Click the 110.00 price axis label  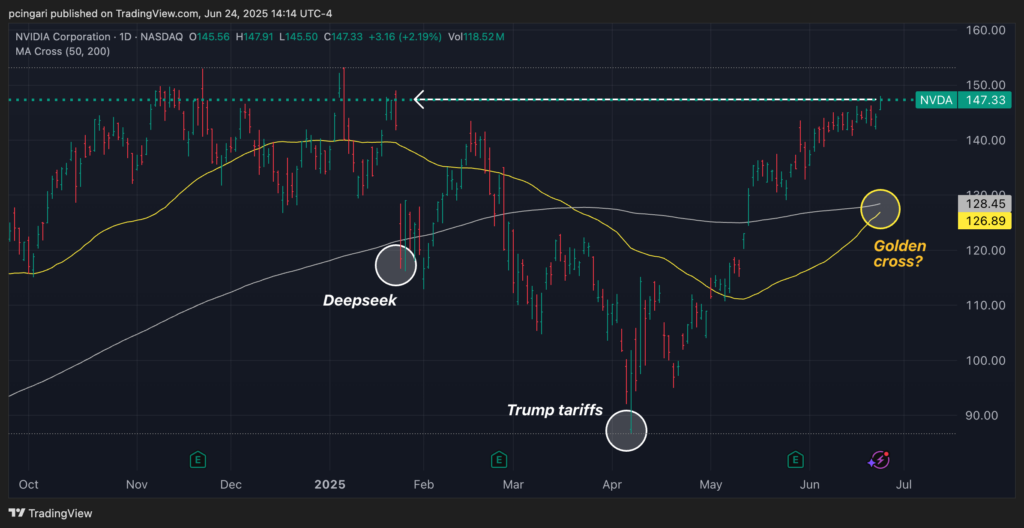(985, 305)
